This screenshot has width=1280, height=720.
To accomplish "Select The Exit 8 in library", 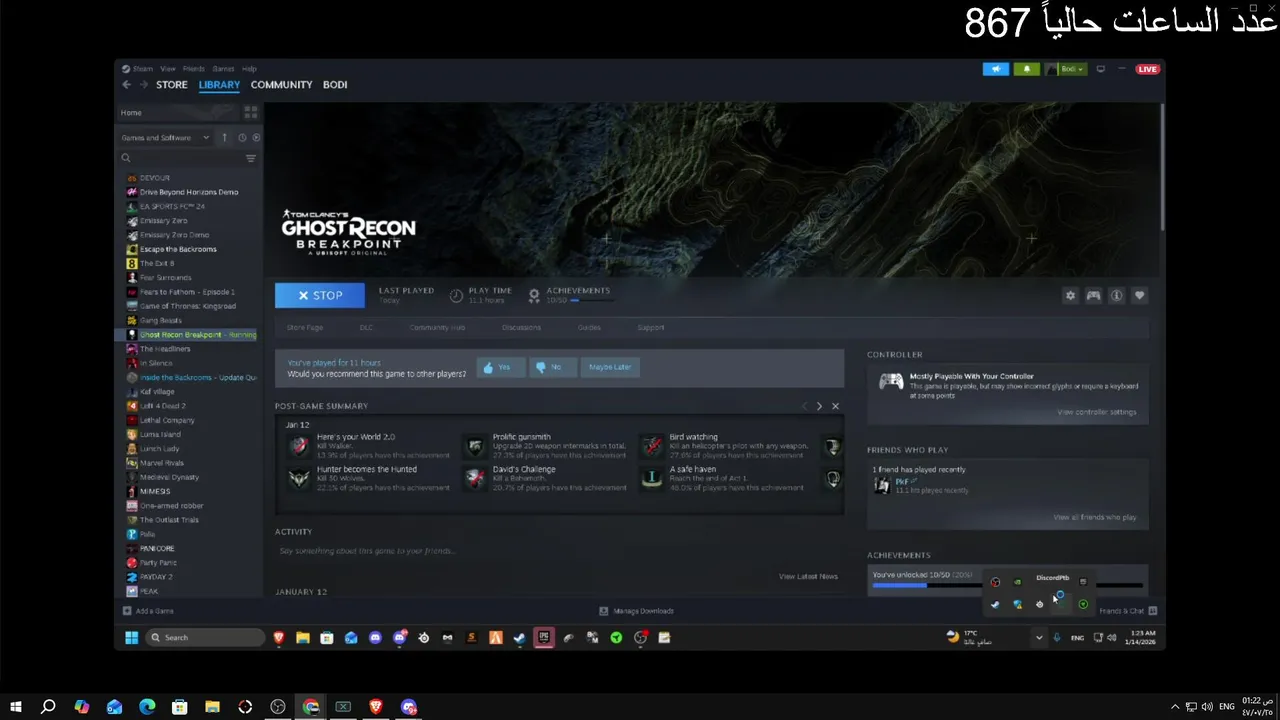I will (x=157, y=263).
